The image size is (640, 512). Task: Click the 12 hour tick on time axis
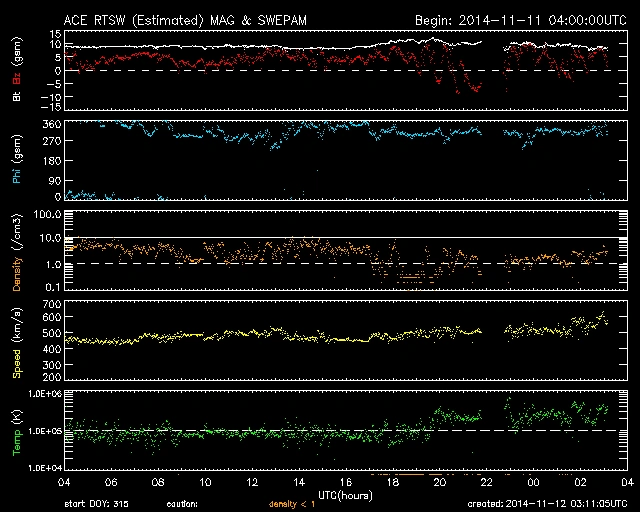(x=253, y=482)
